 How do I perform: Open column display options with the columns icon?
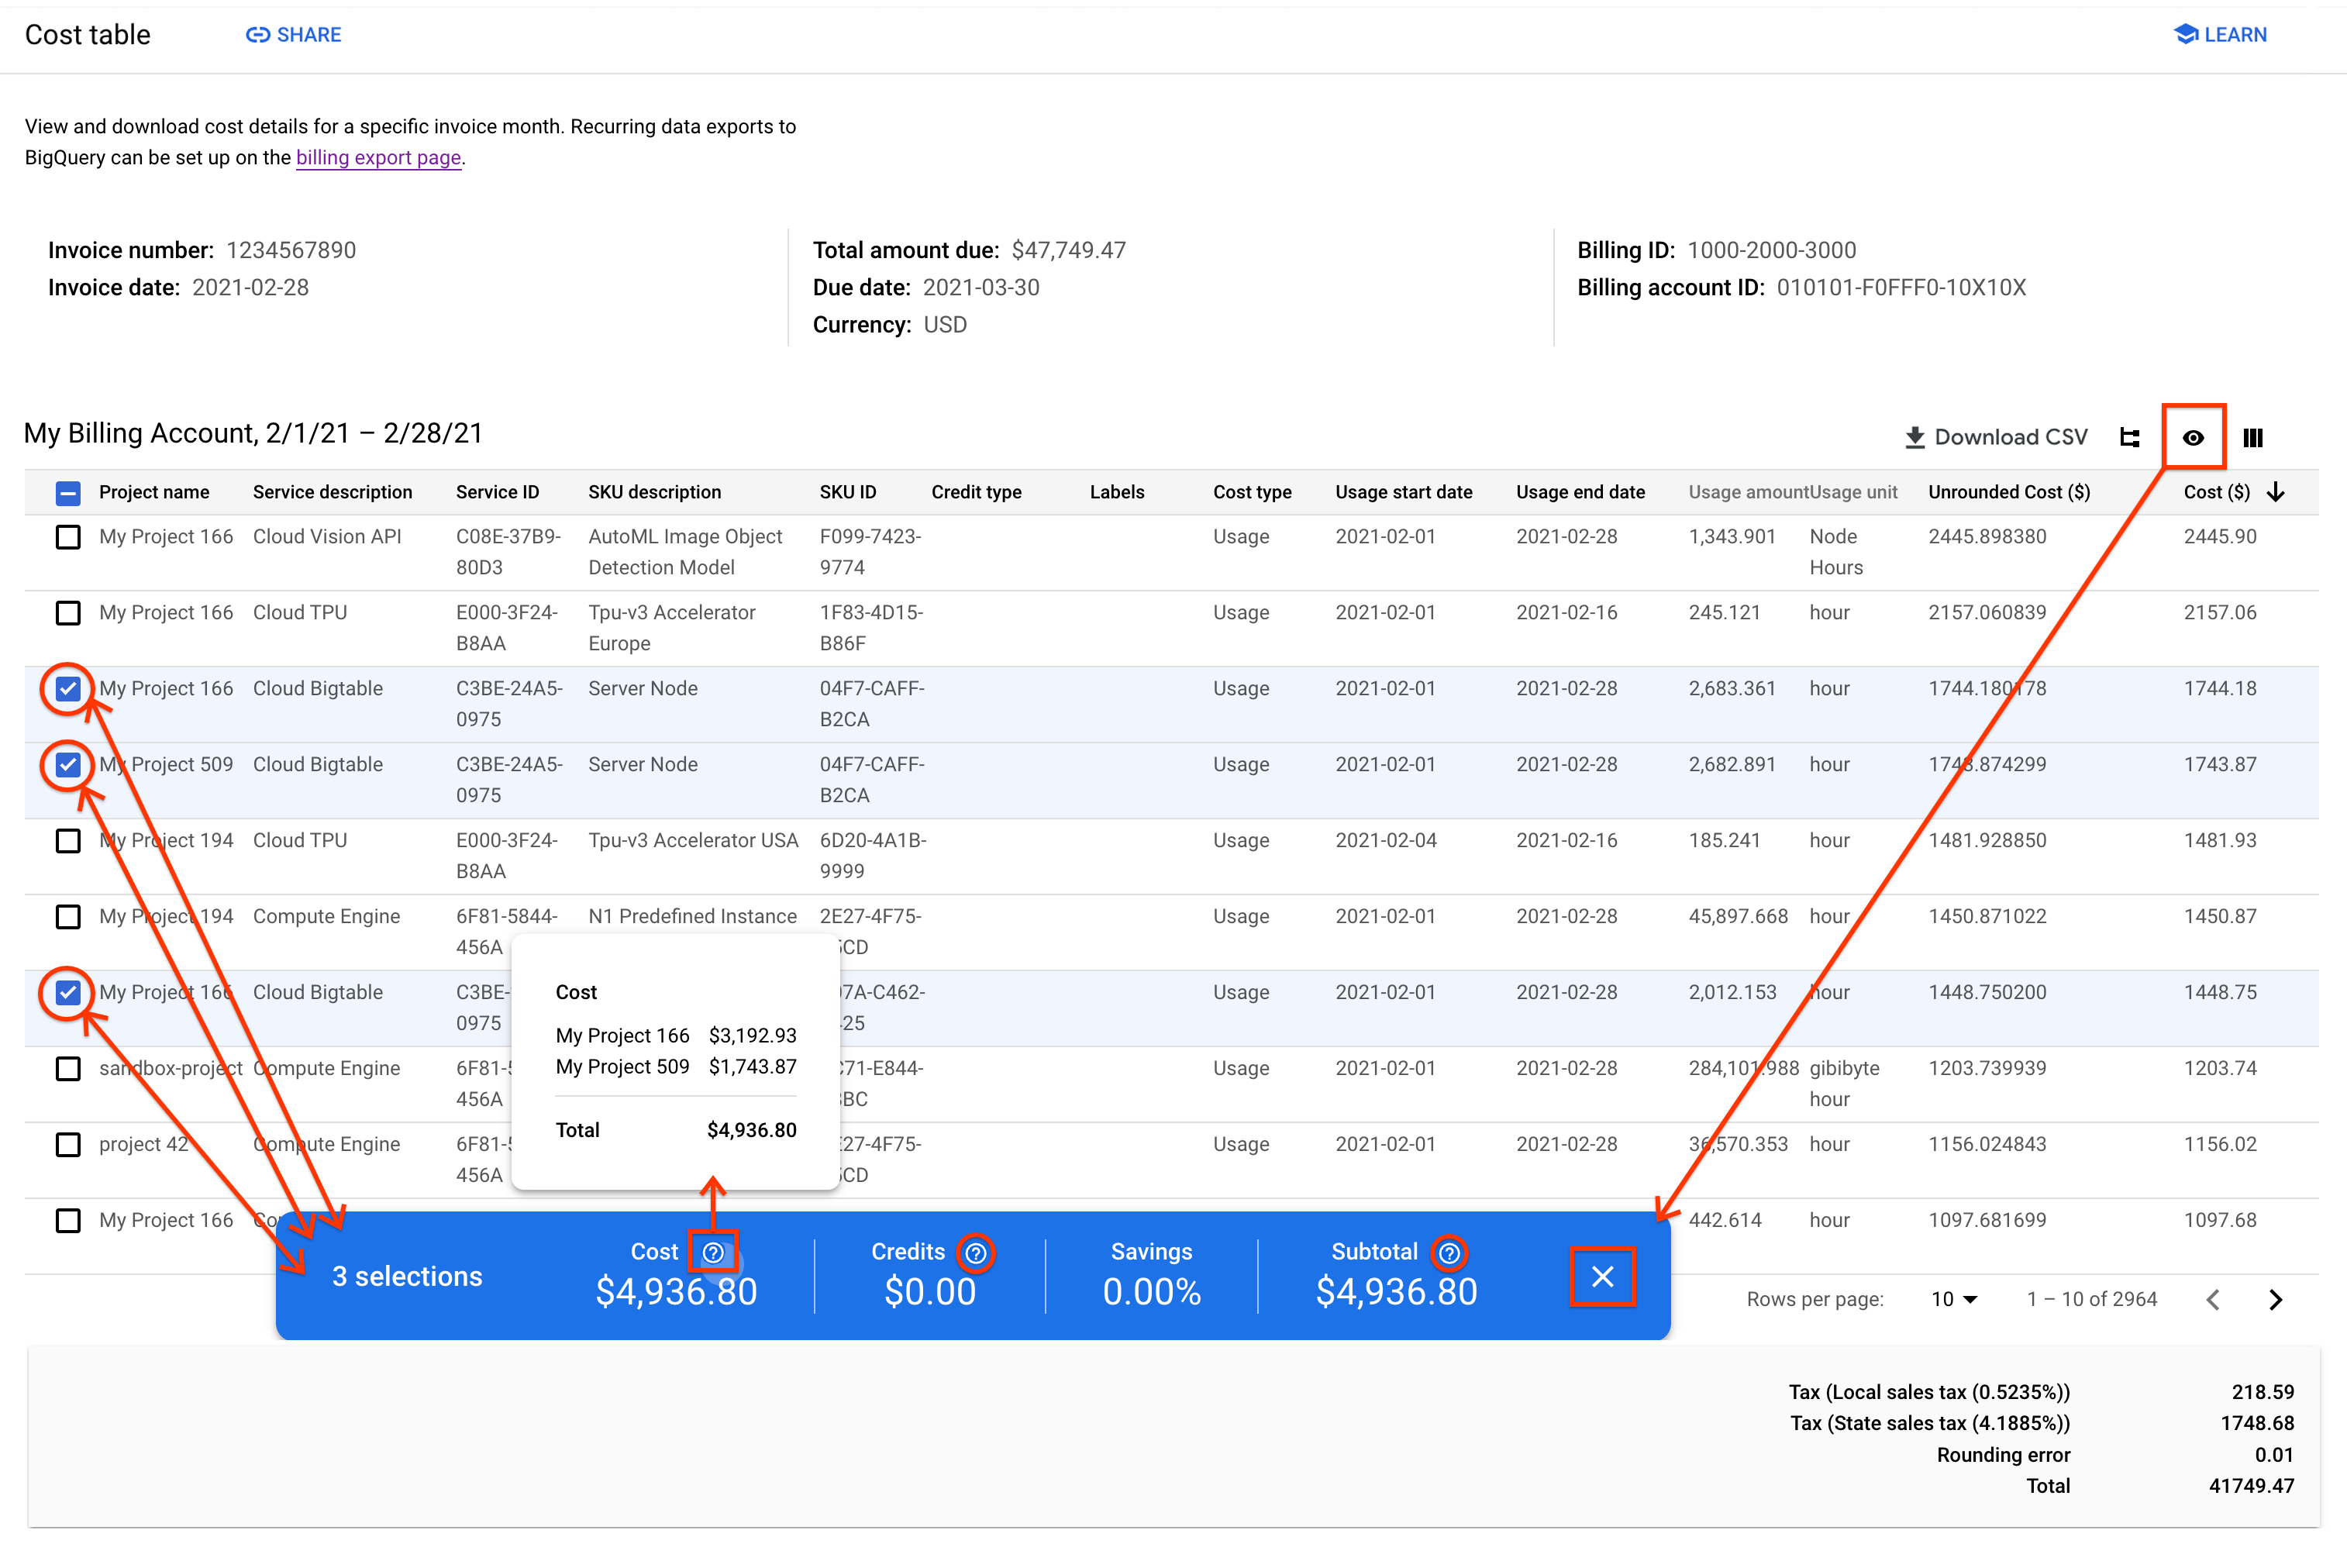click(x=2254, y=437)
